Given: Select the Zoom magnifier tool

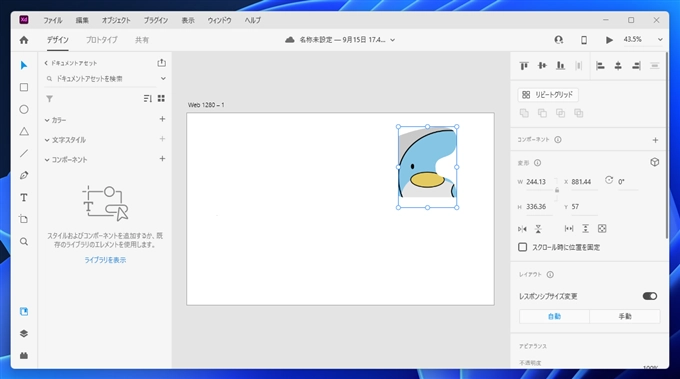Looking at the screenshot, I should tap(24, 242).
